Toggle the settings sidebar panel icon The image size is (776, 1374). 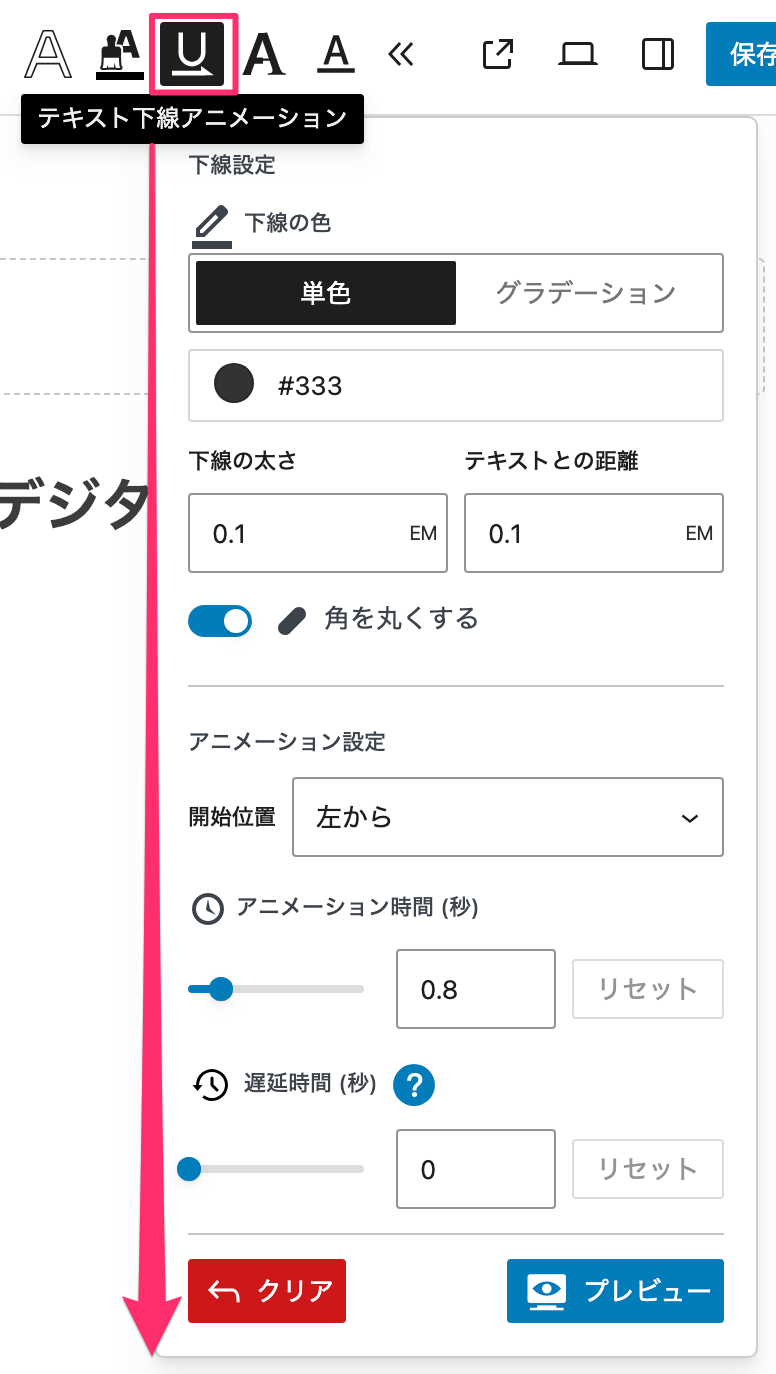pos(658,54)
